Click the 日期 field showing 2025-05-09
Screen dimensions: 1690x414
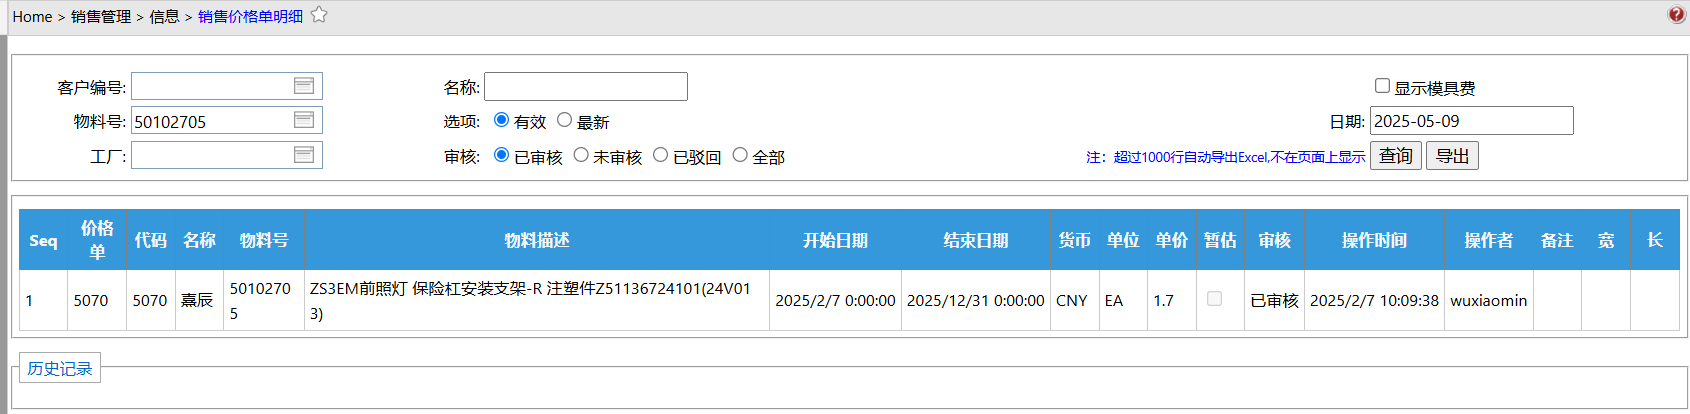[x=1472, y=121]
